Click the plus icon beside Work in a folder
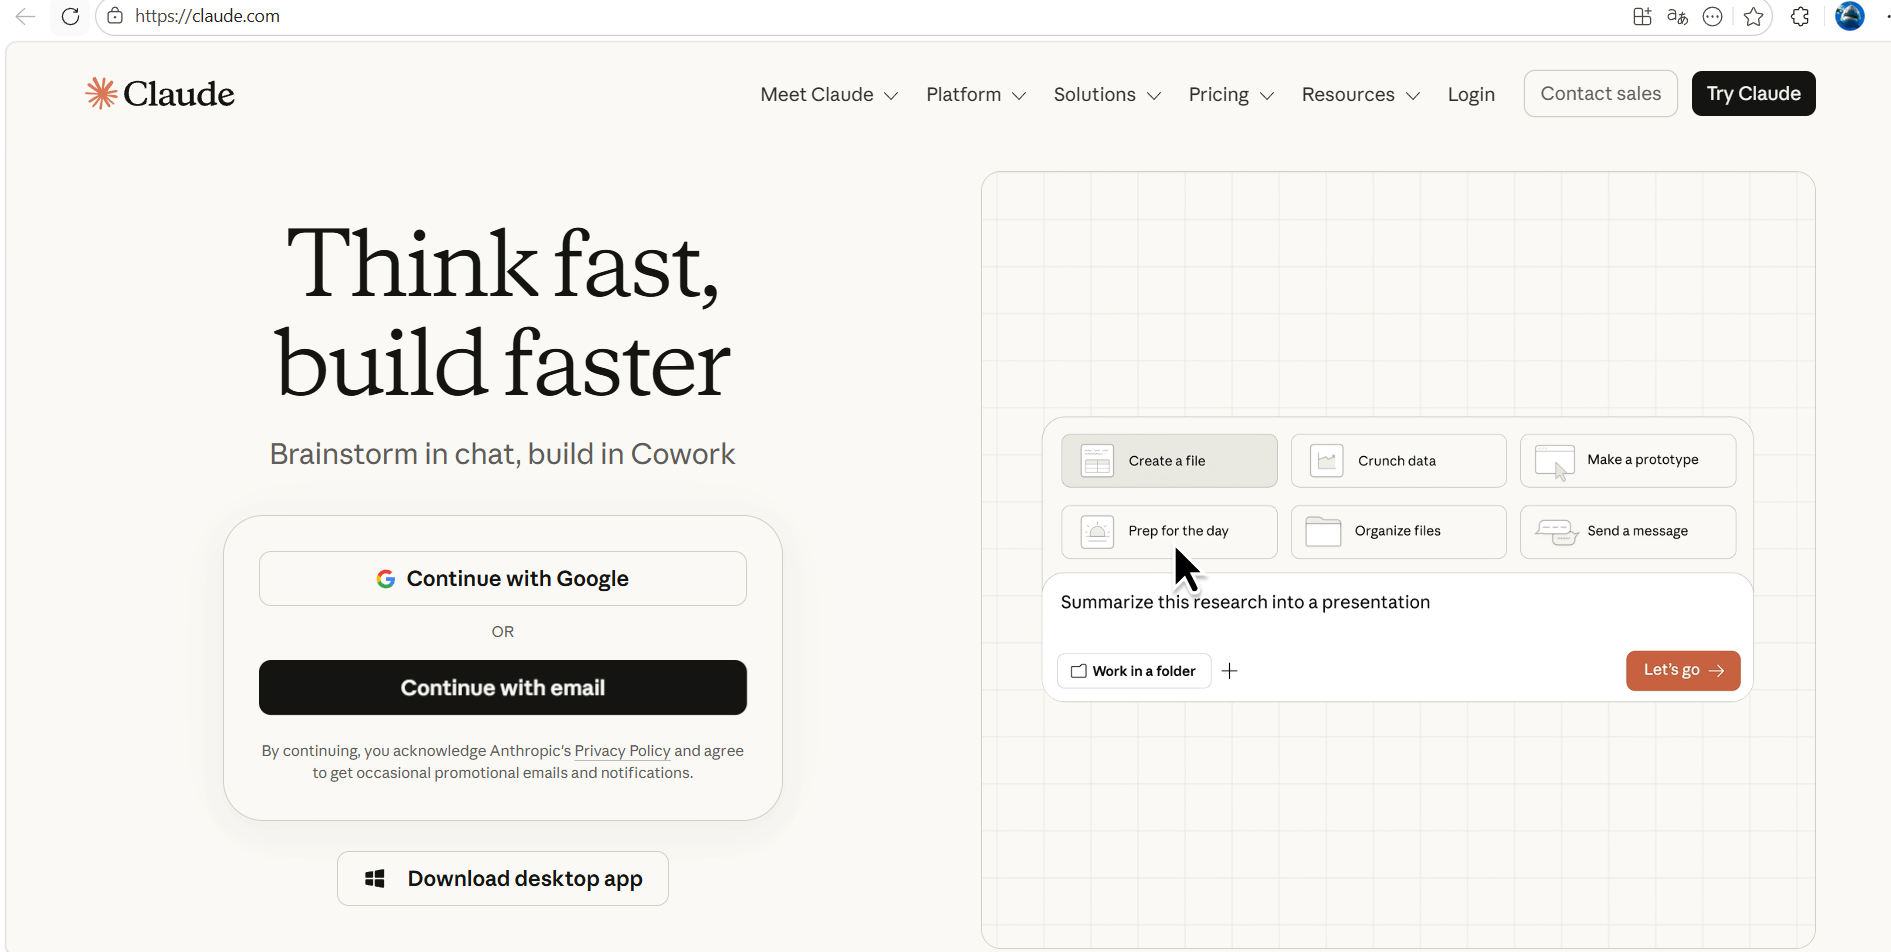 pos(1230,671)
